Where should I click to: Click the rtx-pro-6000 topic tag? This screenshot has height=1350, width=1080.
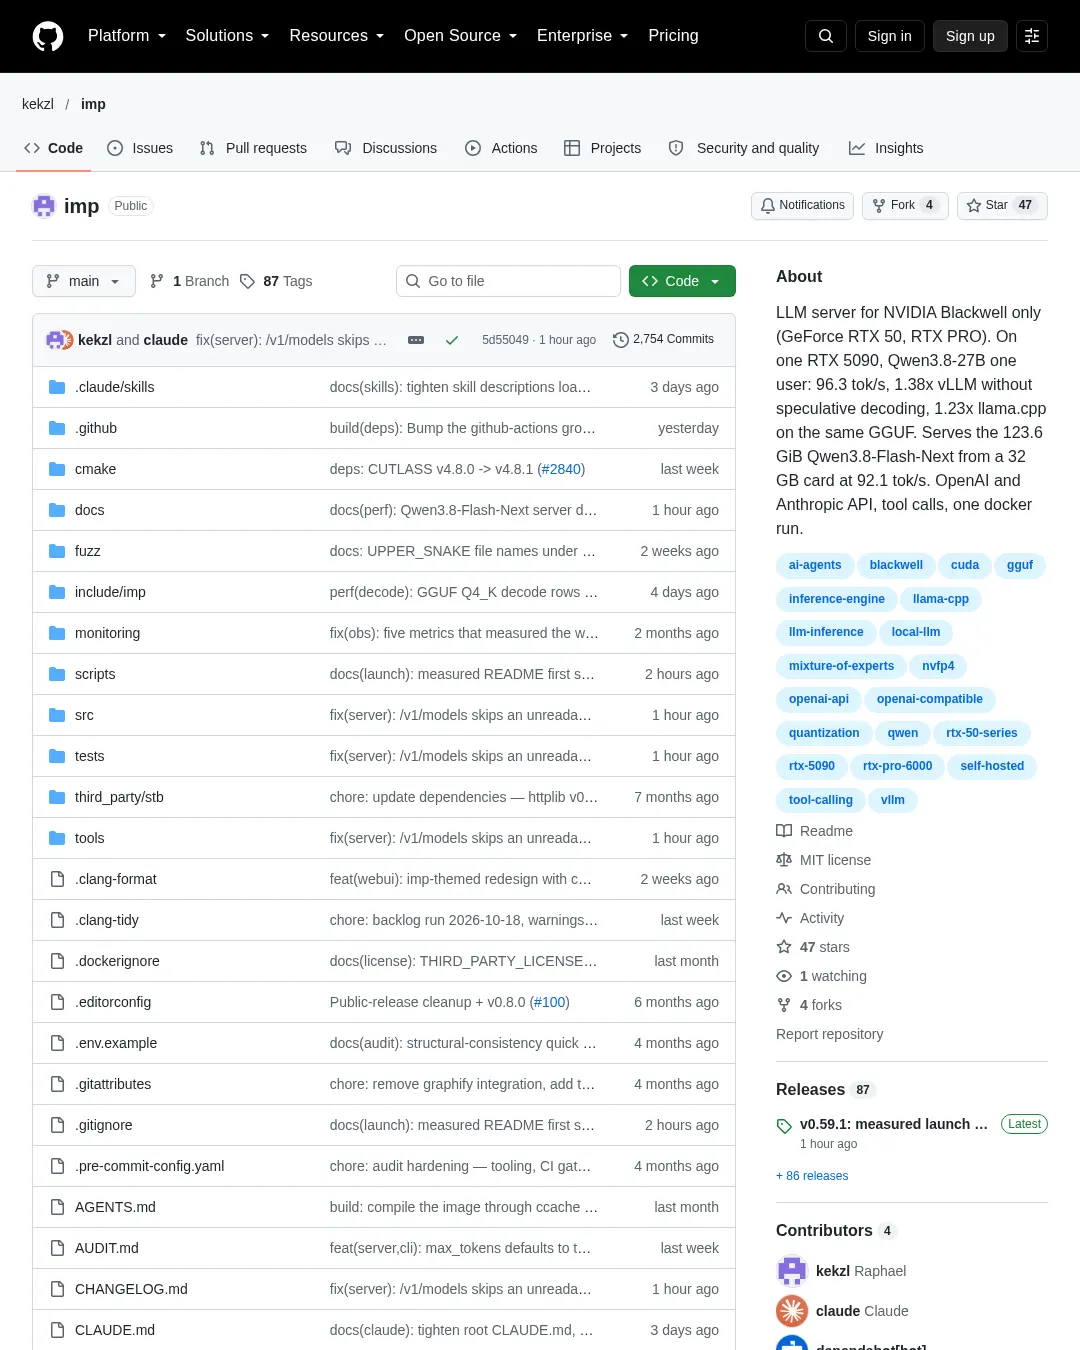[x=897, y=766]
